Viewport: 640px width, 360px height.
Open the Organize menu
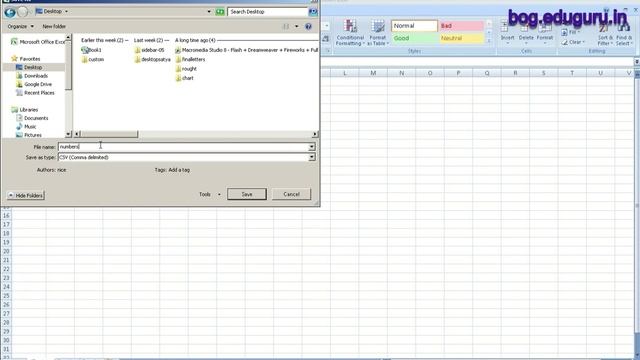tap(20, 26)
